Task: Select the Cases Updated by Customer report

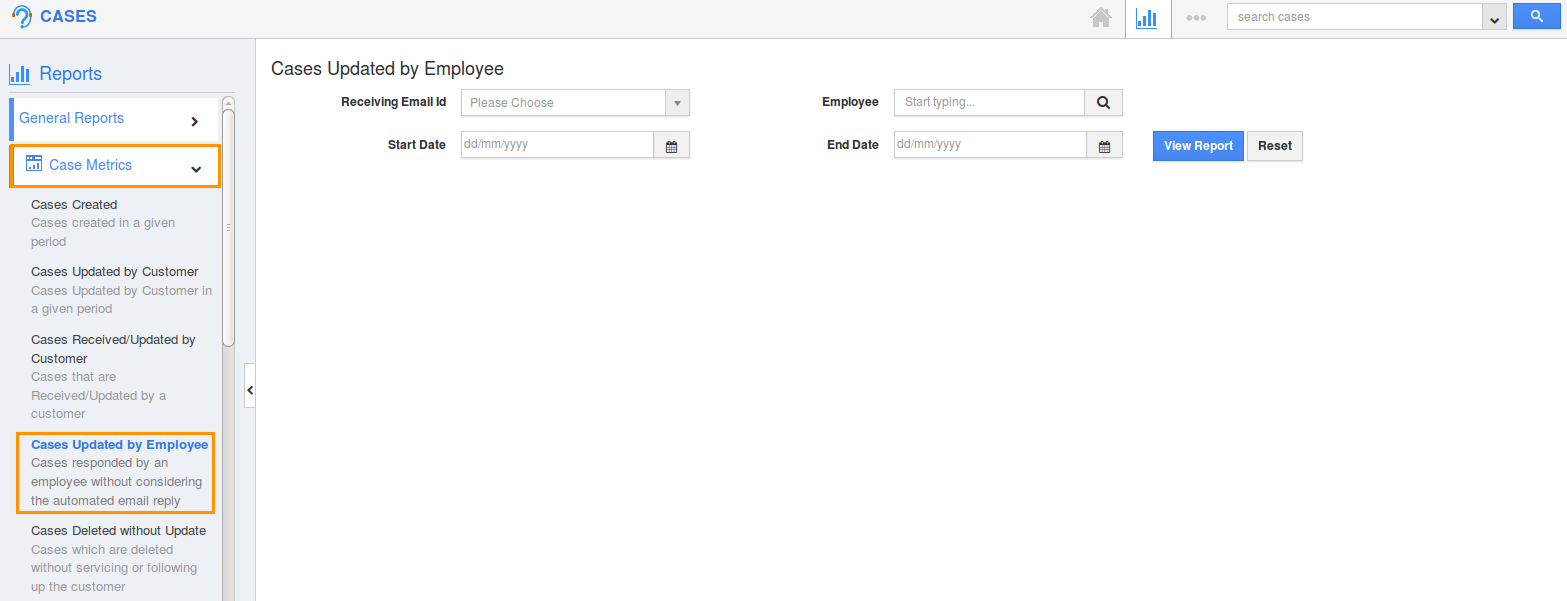Action: click(113, 271)
